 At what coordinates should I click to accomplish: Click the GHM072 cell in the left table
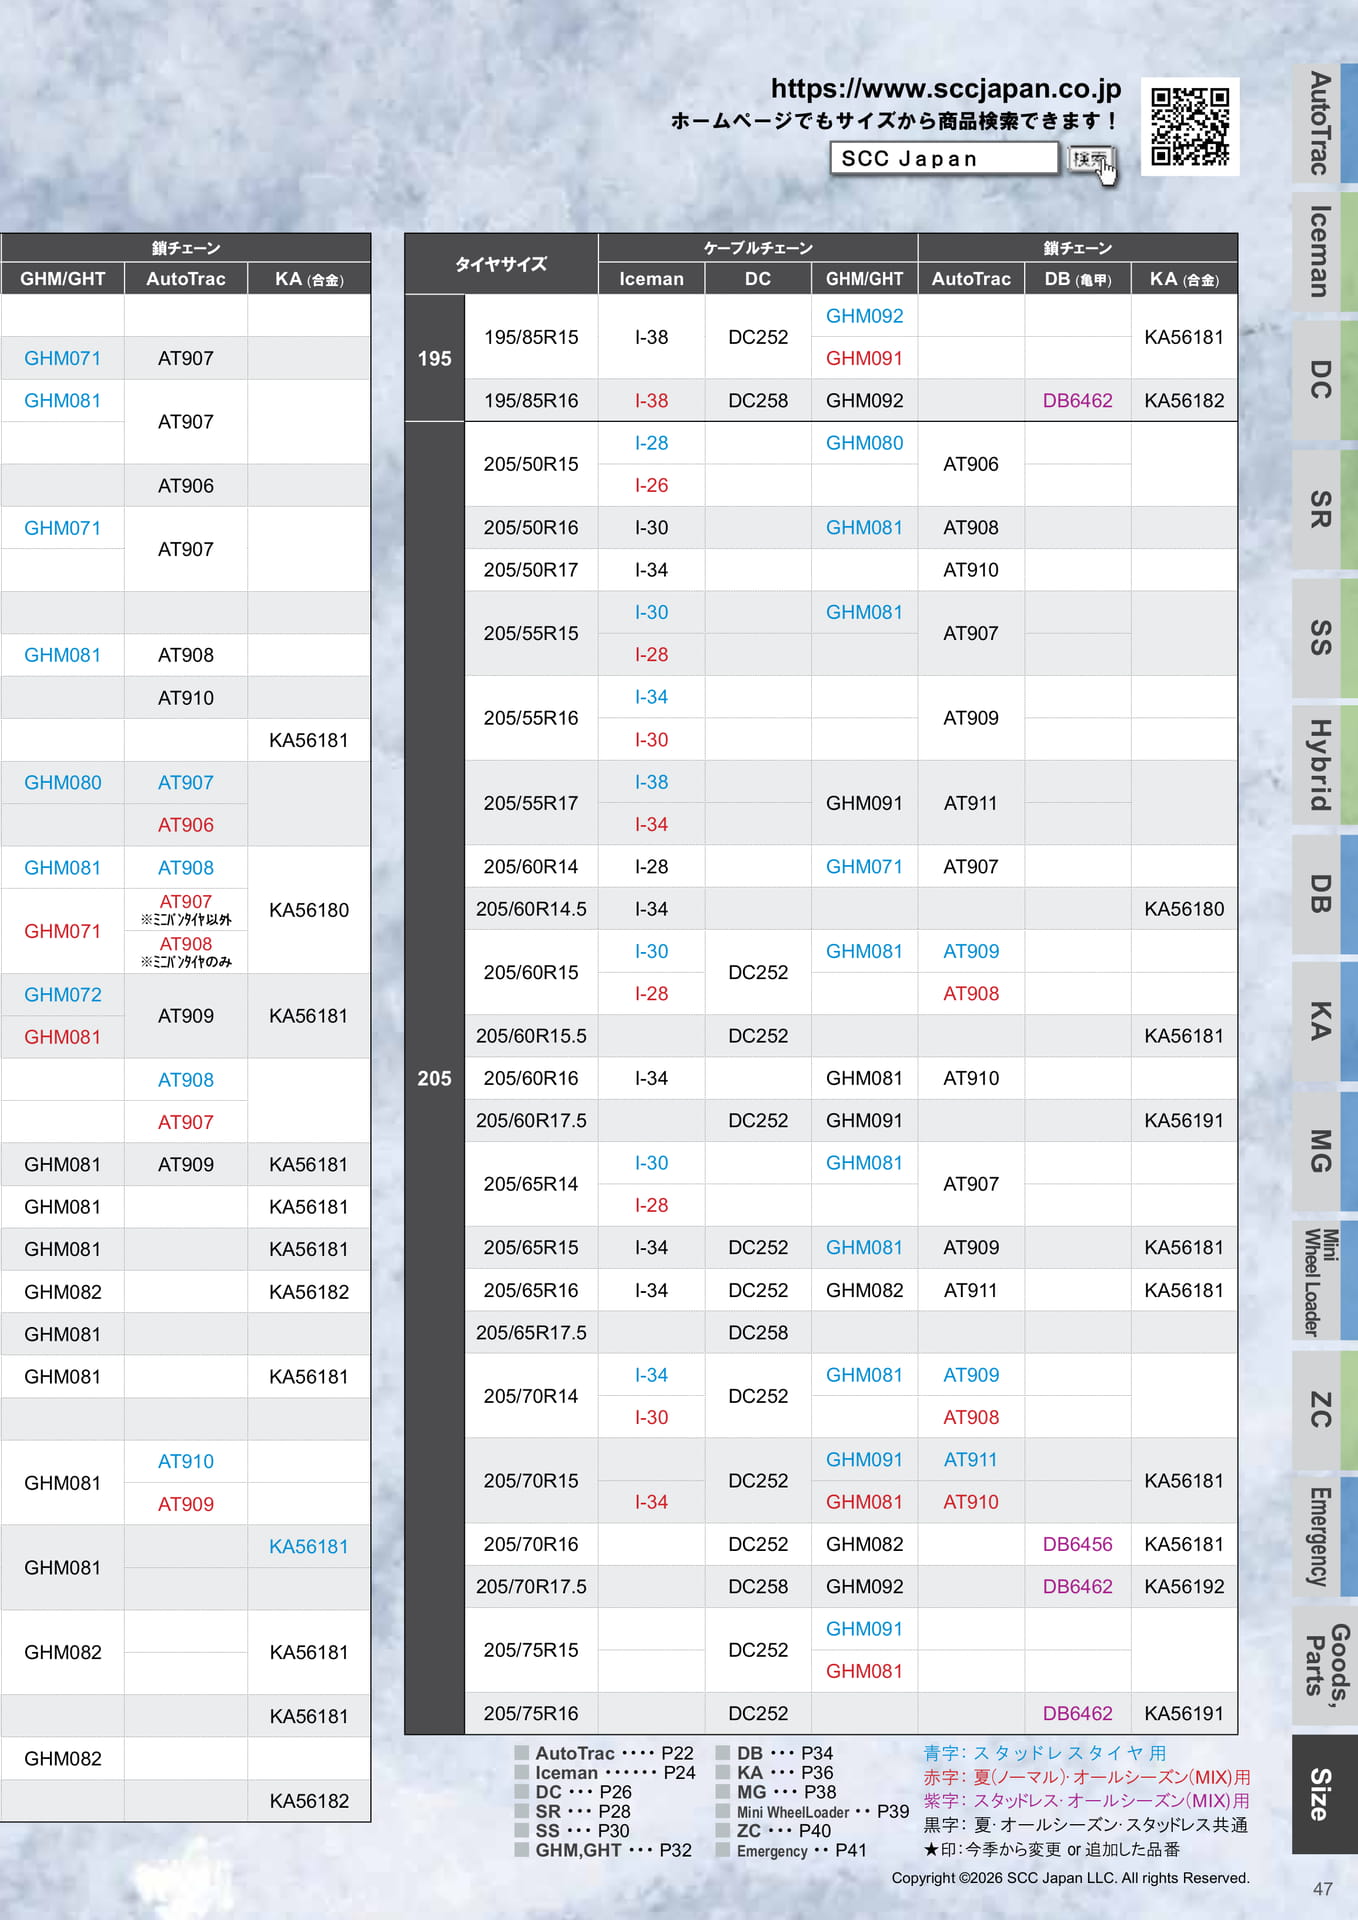coord(63,995)
